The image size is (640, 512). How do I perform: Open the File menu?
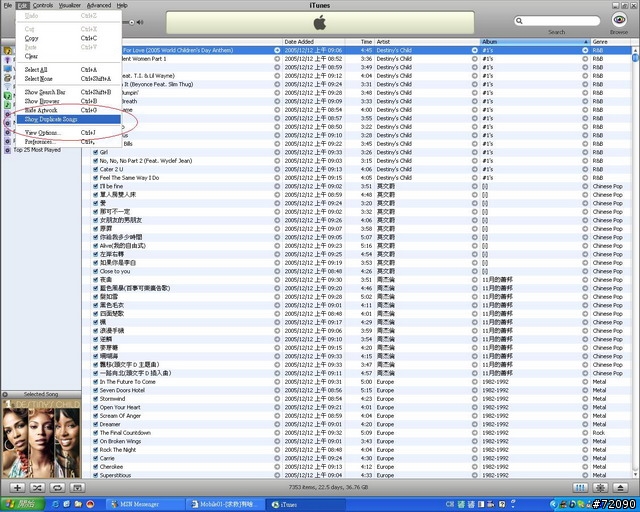[8, 5]
